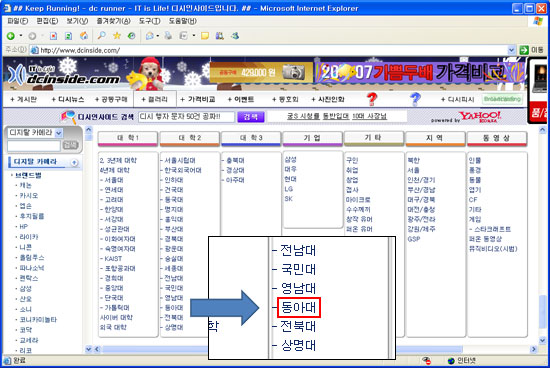Viewport: 550px width, 368px height.
Task: Open the HP brand link in sidebar
Action: [24, 227]
